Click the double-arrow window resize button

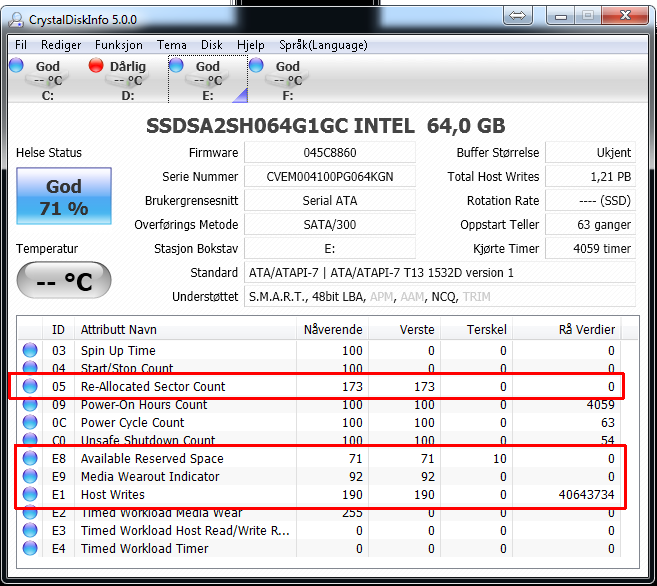pyautogui.click(x=517, y=16)
